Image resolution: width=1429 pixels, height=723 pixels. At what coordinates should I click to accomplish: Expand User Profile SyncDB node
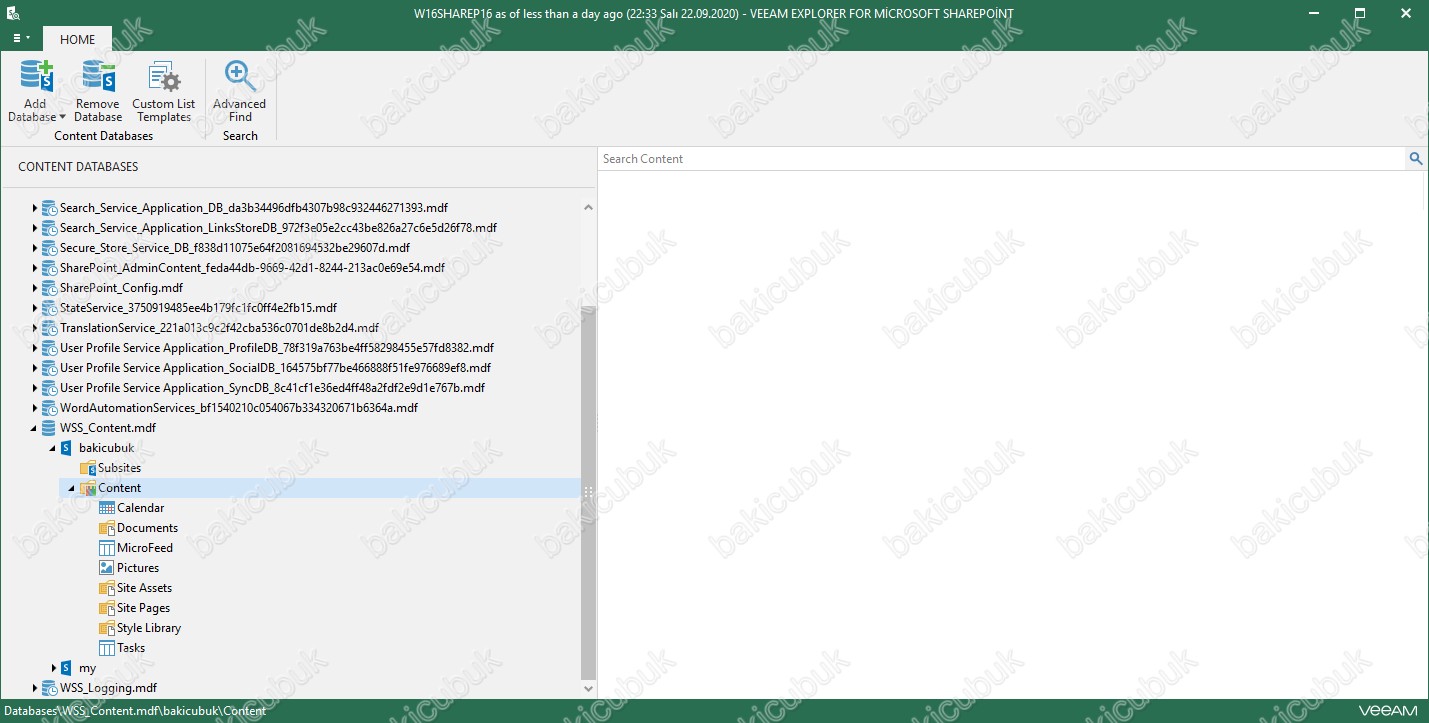35,388
